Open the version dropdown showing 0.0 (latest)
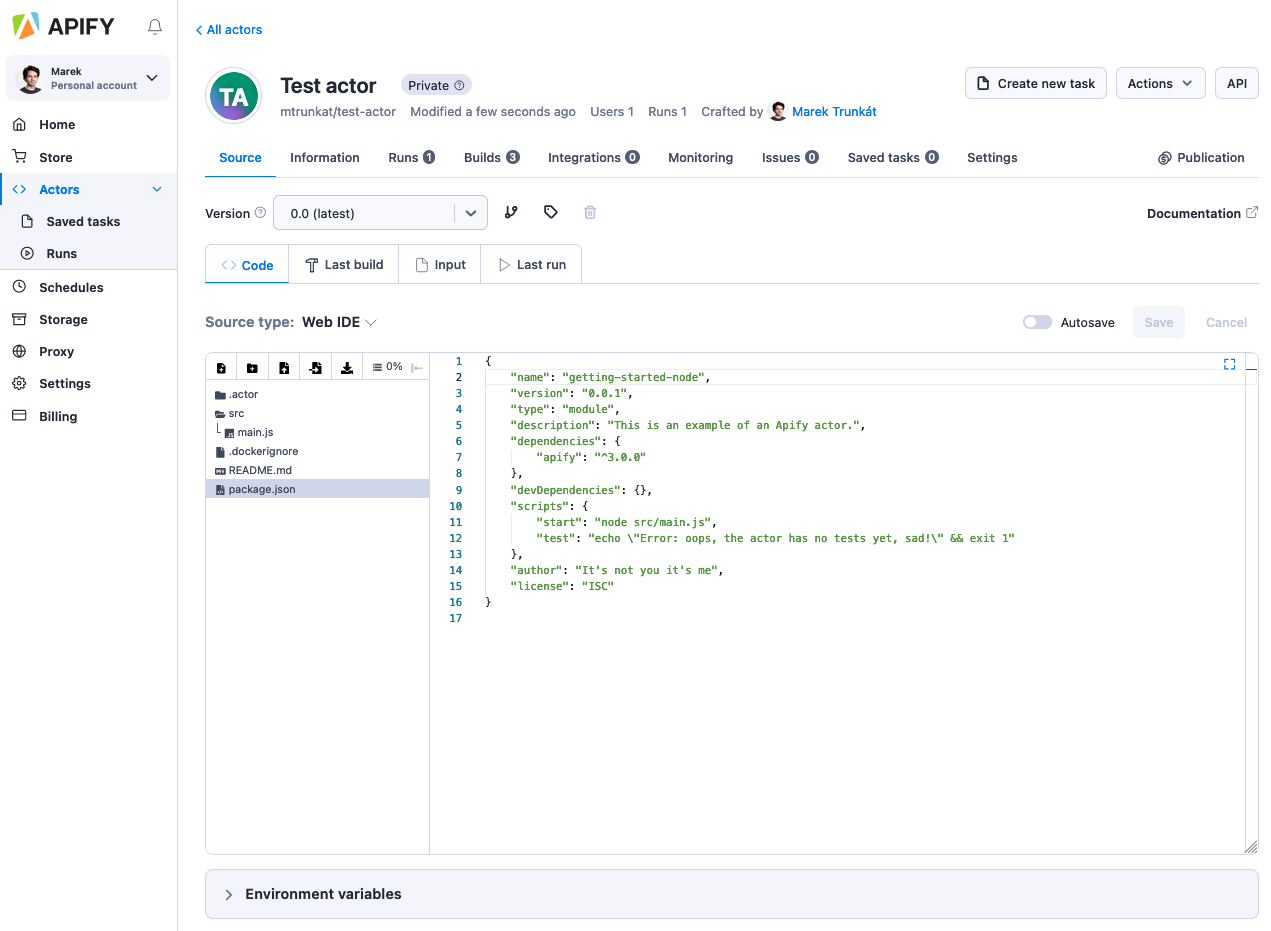The height and width of the screenshot is (931, 1271). (380, 212)
